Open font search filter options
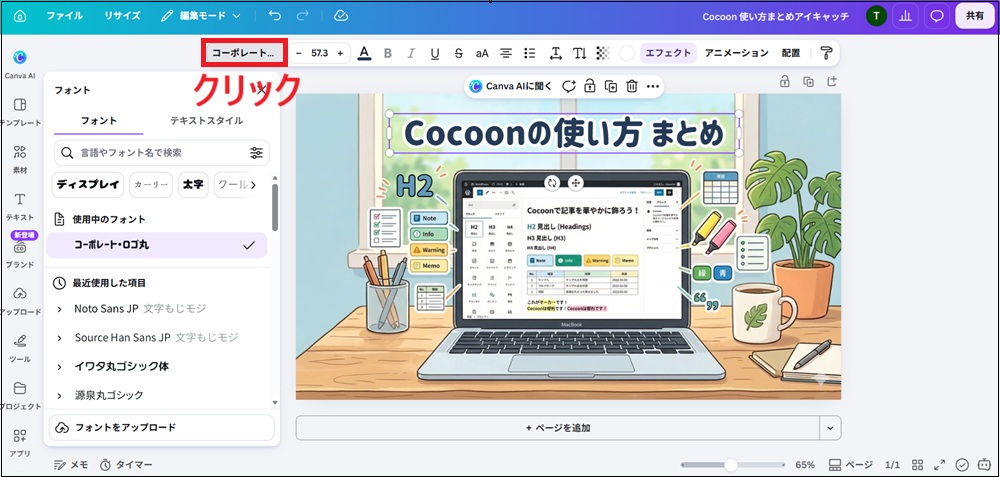Image resolution: width=1000 pixels, height=477 pixels. tap(256, 153)
